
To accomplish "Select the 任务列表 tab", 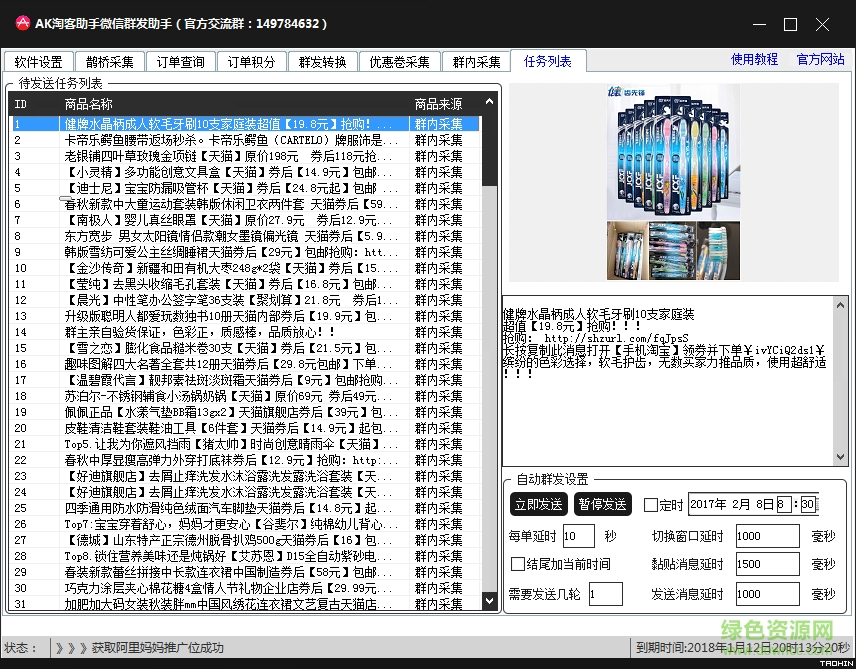I will [x=548, y=60].
